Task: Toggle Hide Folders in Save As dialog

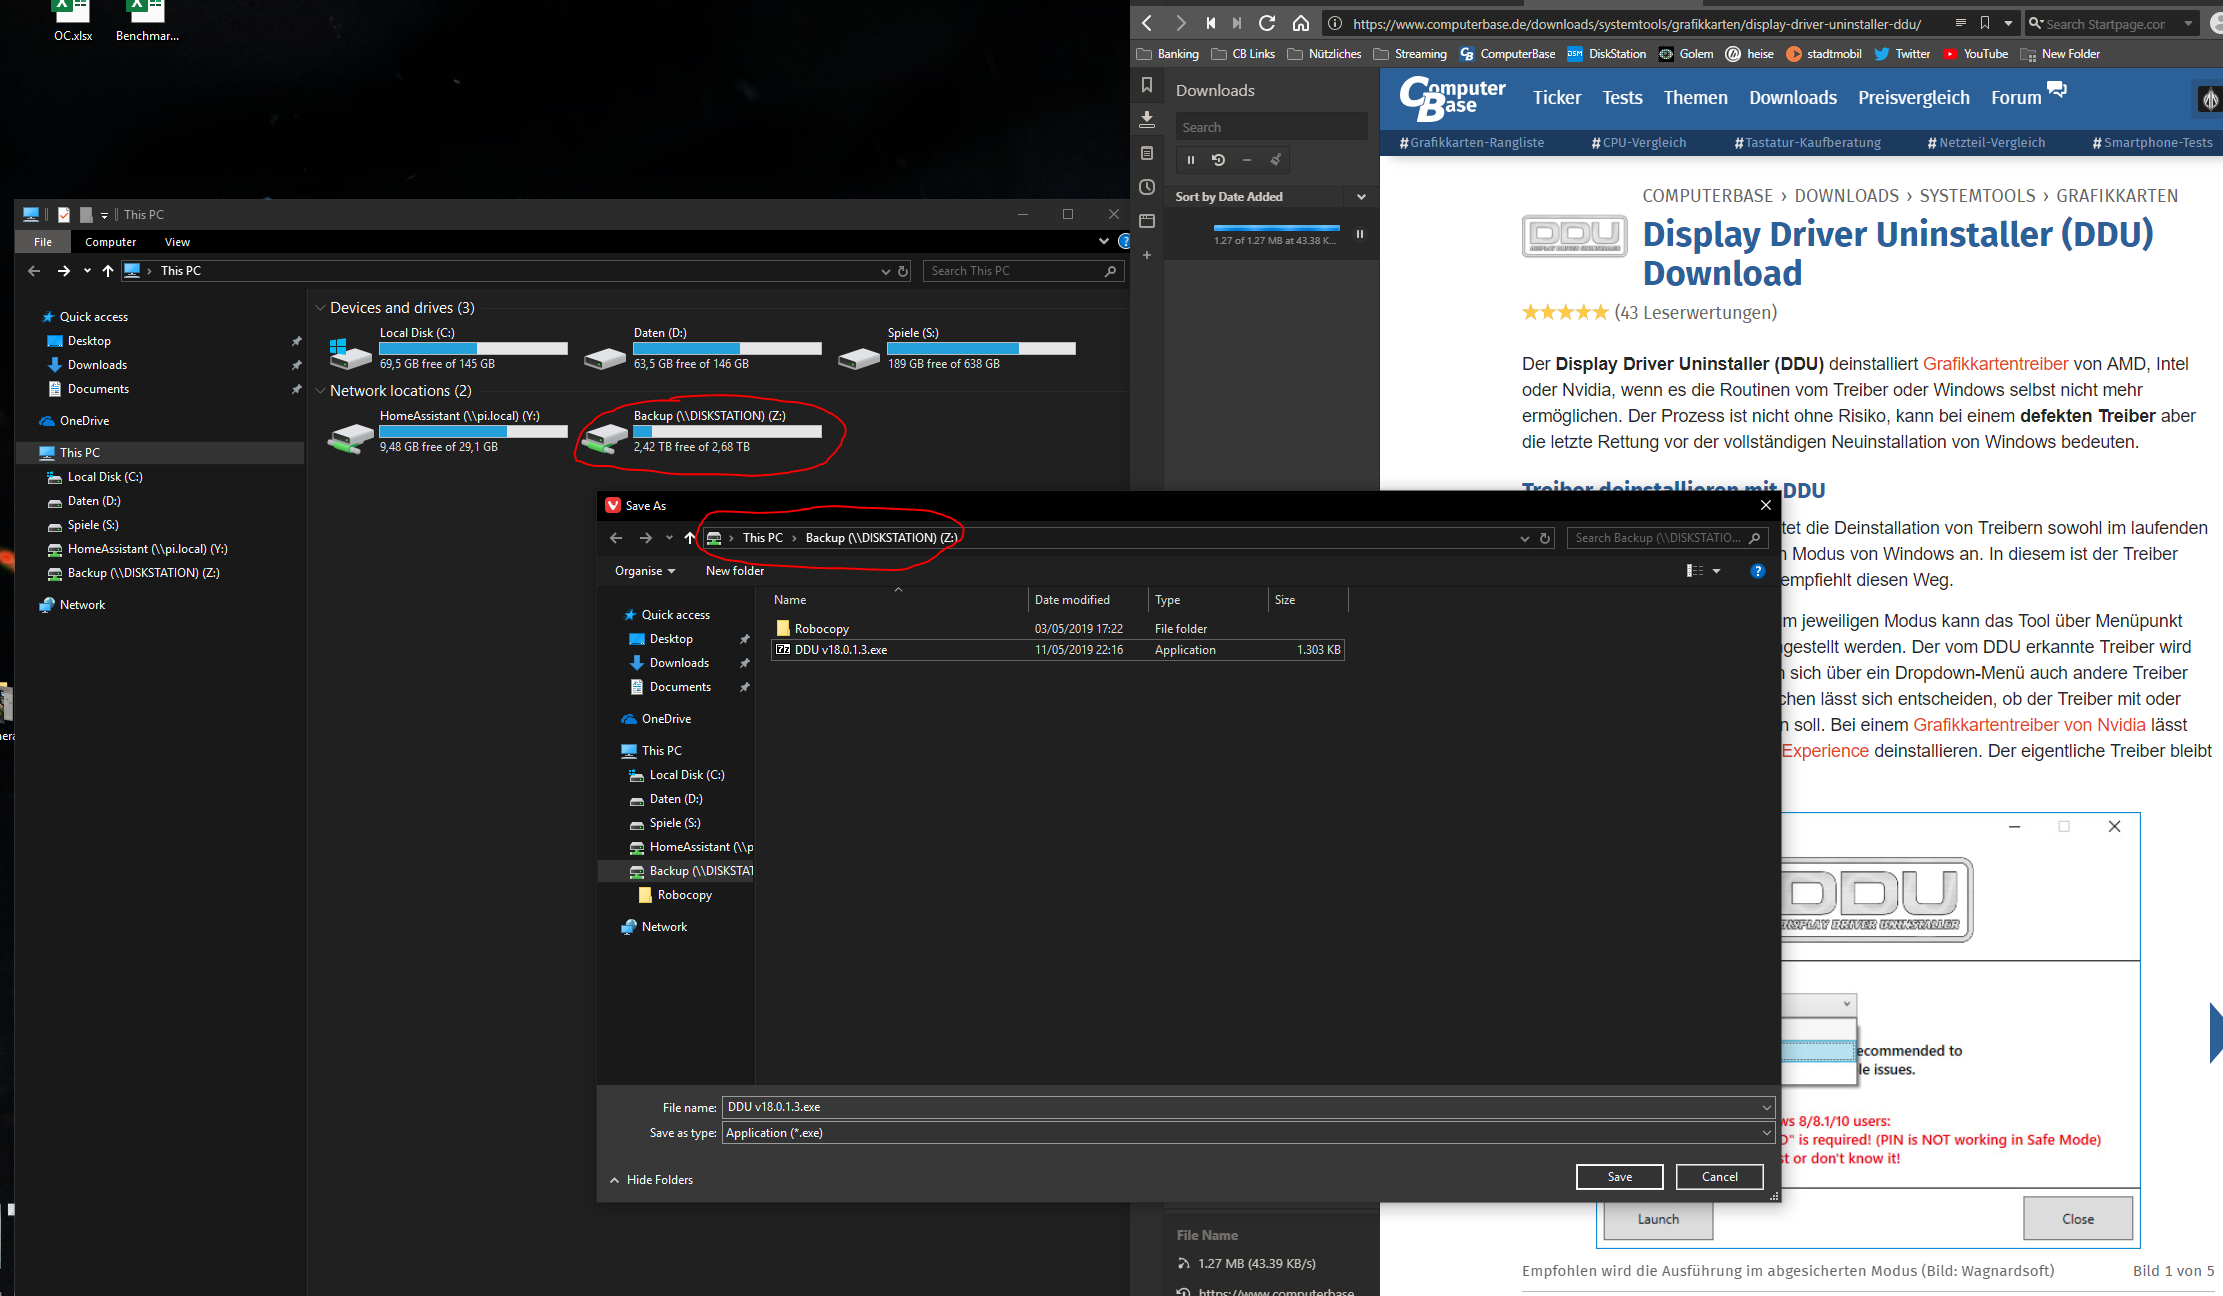Action: tap(651, 1180)
